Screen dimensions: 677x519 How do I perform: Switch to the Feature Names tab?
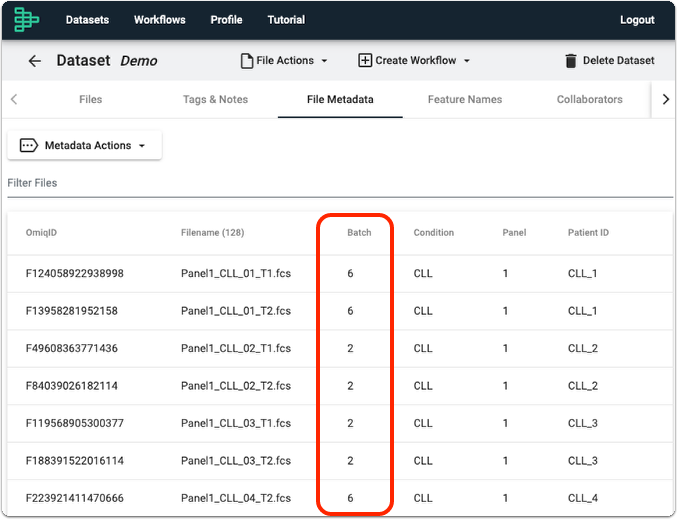coord(465,99)
